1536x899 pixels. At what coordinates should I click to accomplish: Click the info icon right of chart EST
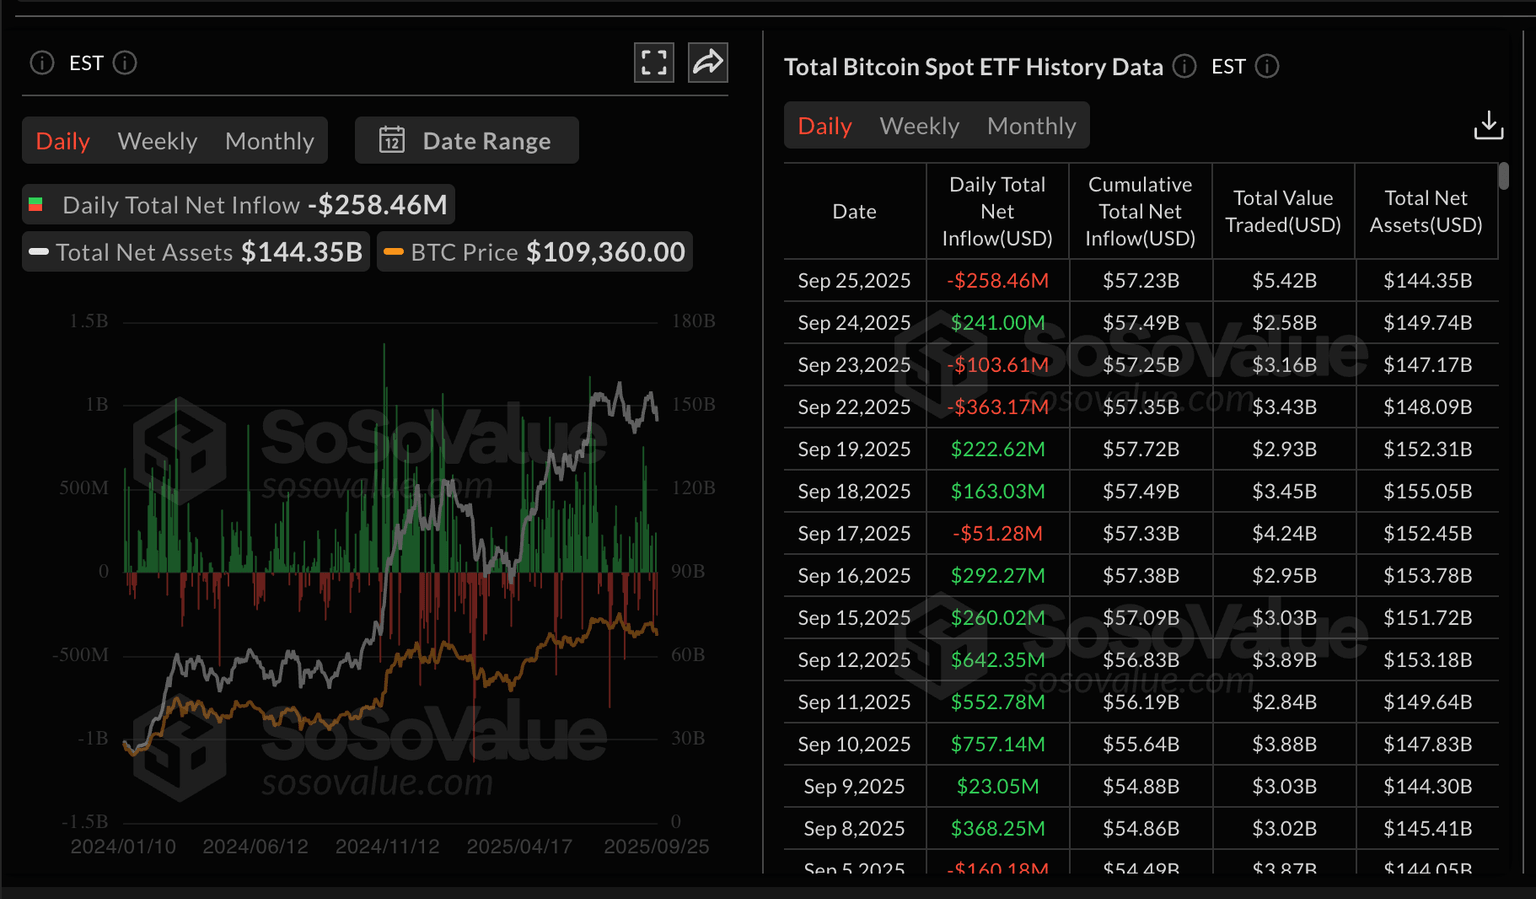125,63
